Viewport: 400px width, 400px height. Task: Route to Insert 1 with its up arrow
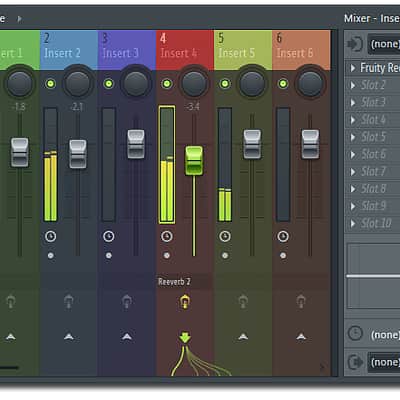pos(11,337)
